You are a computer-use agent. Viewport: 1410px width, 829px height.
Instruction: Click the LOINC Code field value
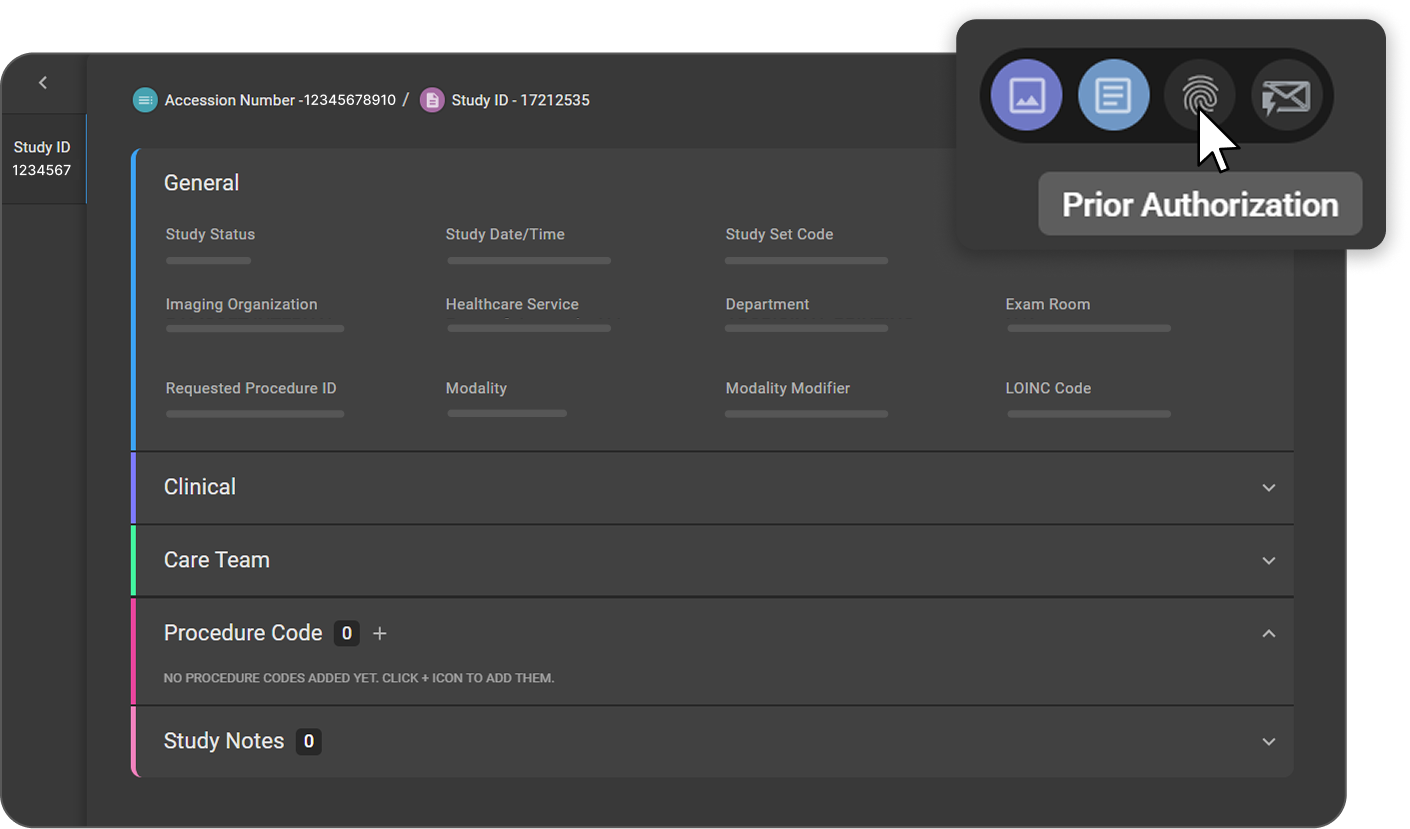(x=1088, y=414)
